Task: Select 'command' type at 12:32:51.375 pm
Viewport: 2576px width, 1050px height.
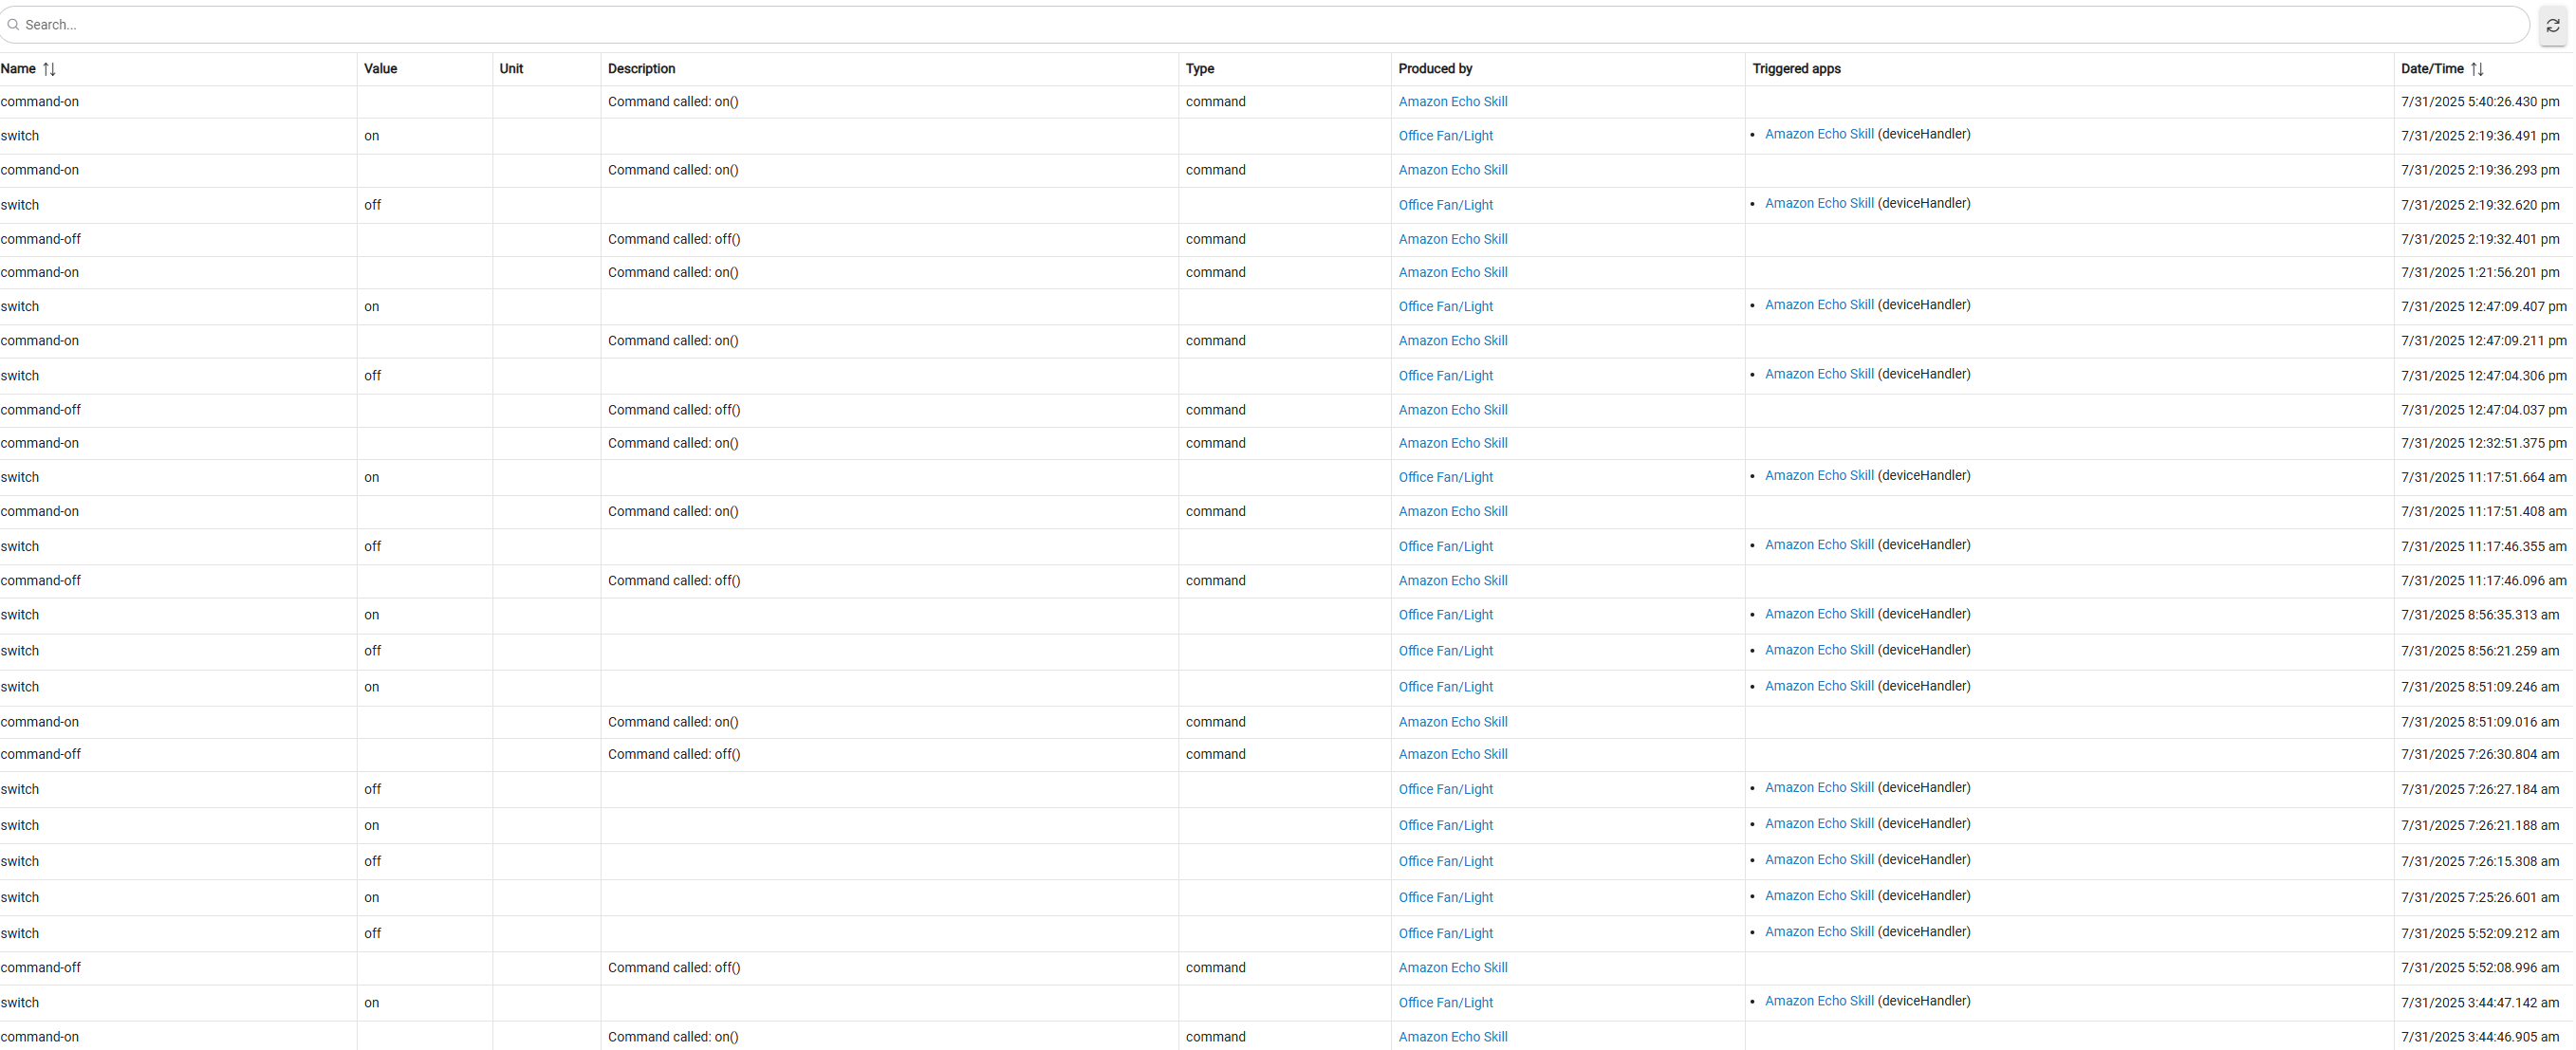Action: point(1215,443)
